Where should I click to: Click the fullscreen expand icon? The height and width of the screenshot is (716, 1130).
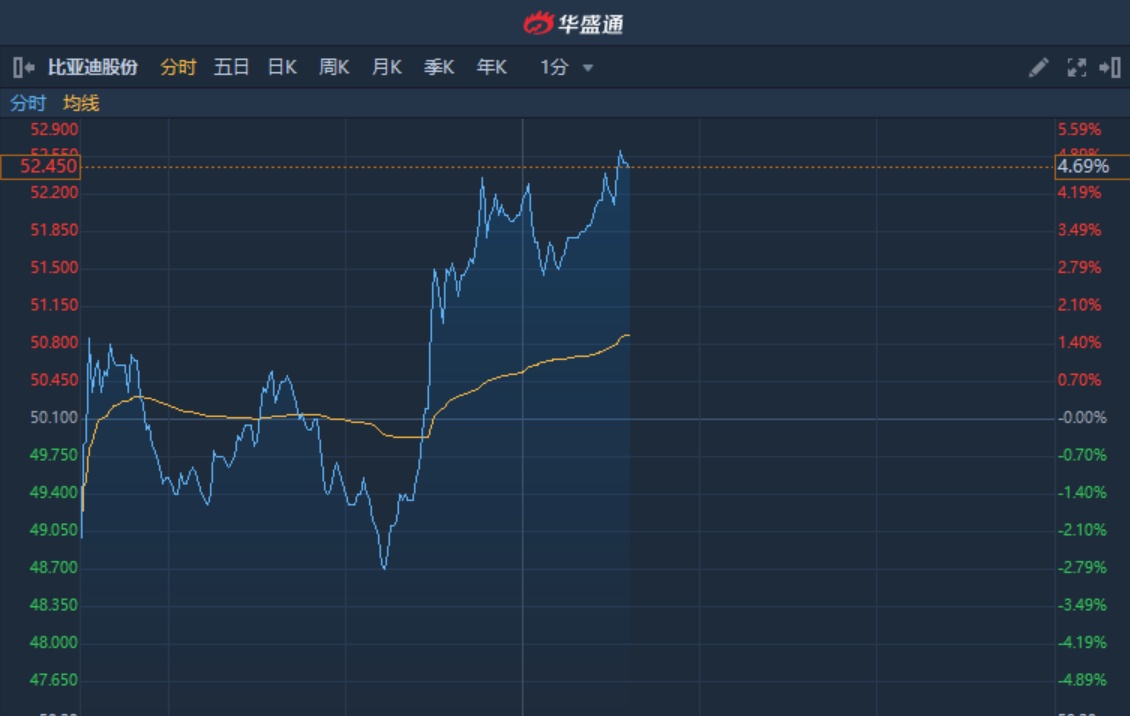1077,68
